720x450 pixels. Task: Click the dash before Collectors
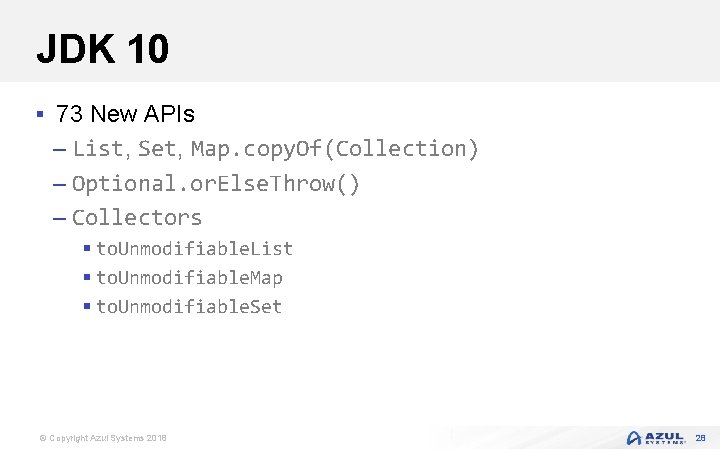pyautogui.click(x=58, y=218)
